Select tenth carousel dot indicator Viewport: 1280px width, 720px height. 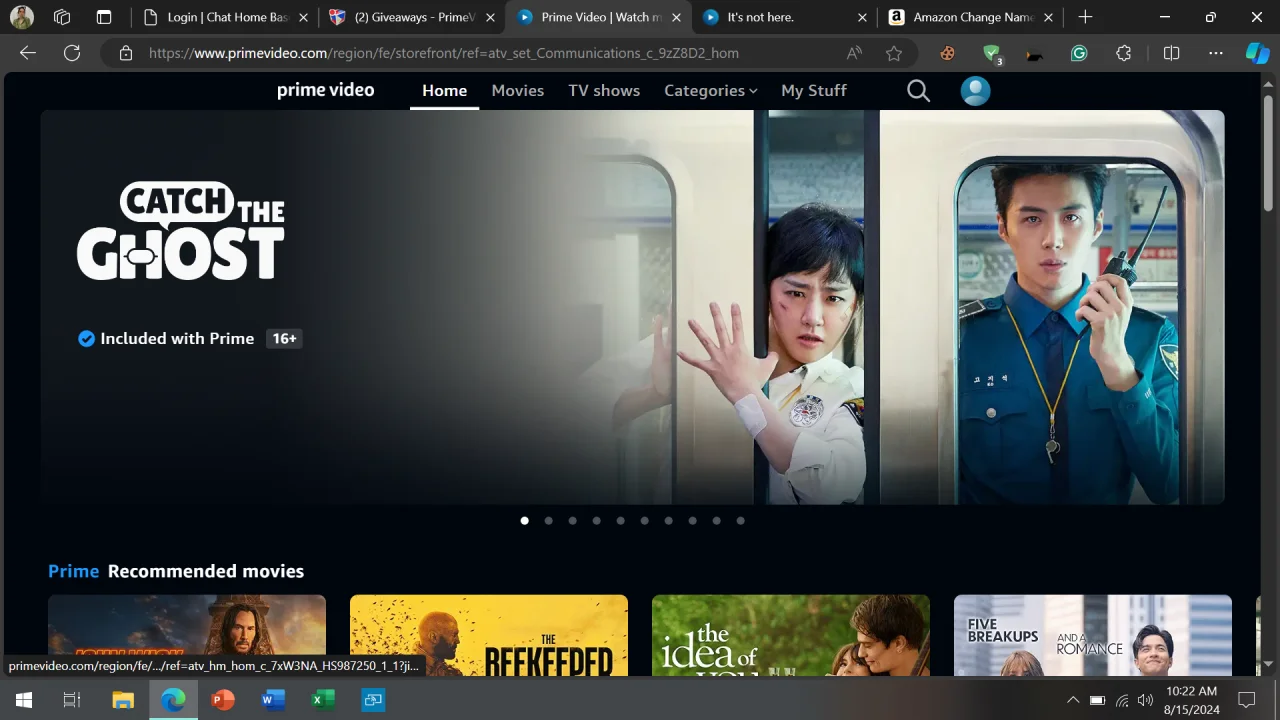(740, 520)
